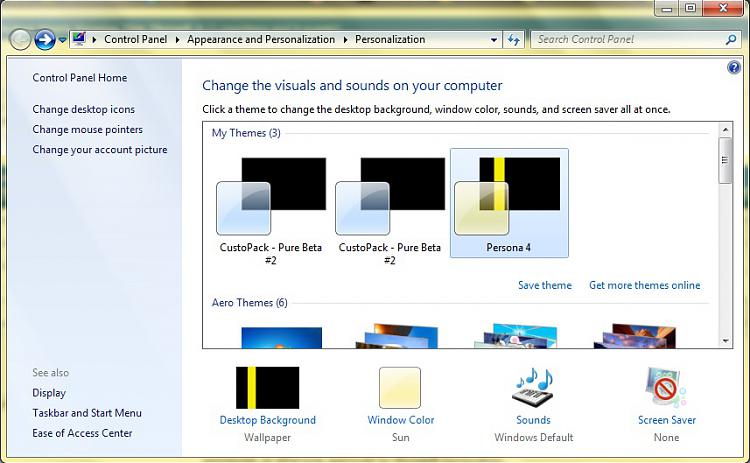
Task: Select fourth Aero theme thumbnail stack
Action: tap(635, 336)
